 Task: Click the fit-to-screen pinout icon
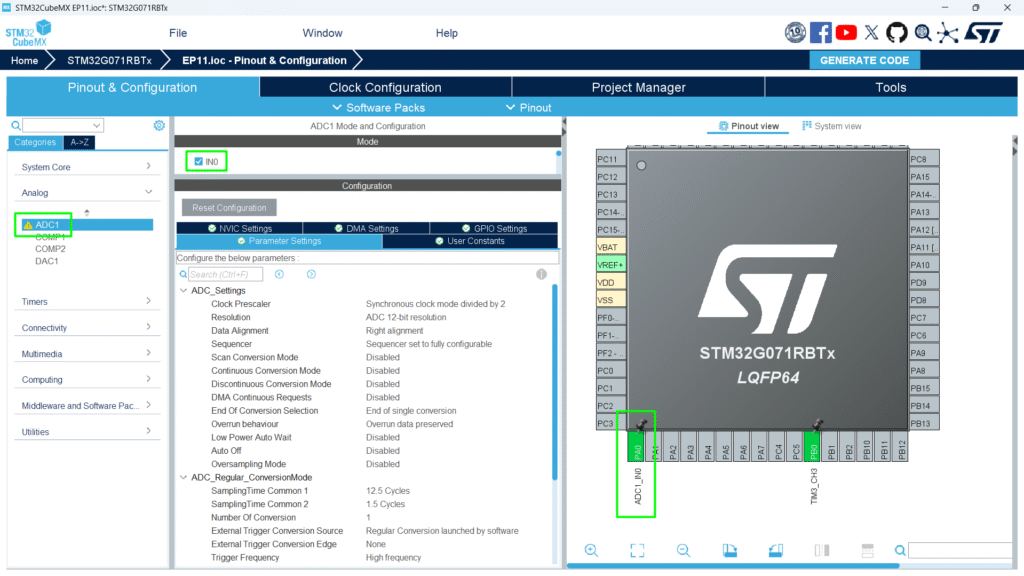pyautogui.click(x=637, y=550)
